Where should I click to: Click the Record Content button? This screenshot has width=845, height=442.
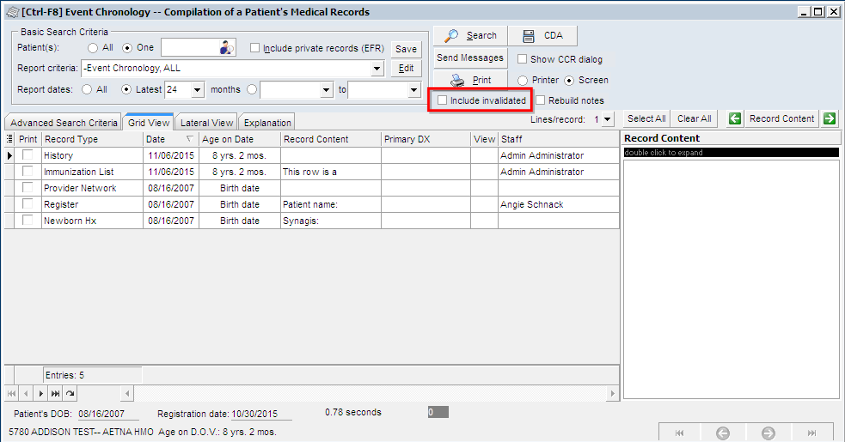pos(781,119)
